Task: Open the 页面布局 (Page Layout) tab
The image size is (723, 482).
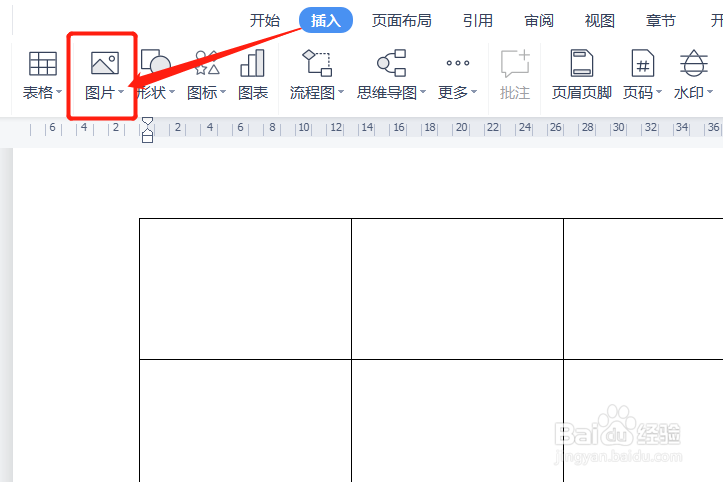Action: point(402,21)
